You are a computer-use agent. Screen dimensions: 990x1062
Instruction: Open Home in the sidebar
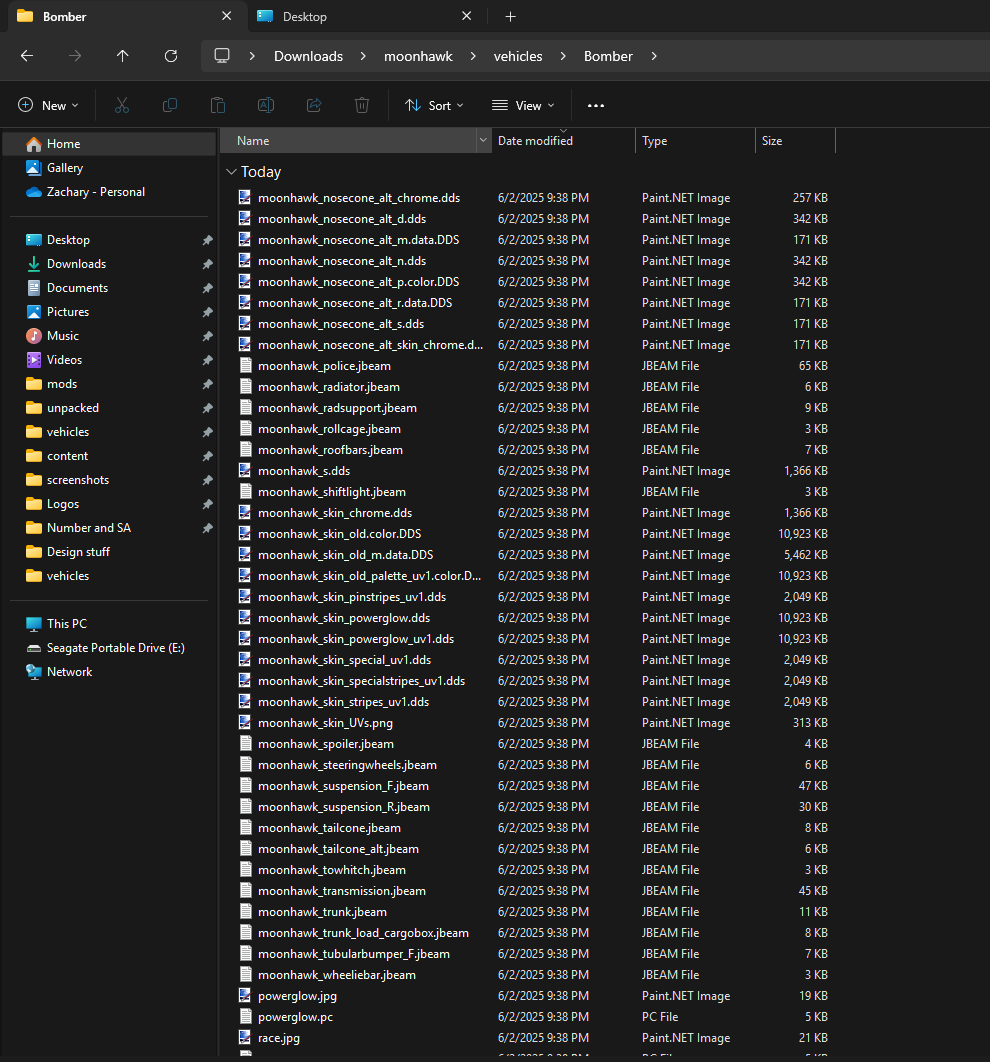[x=110, y=144]
